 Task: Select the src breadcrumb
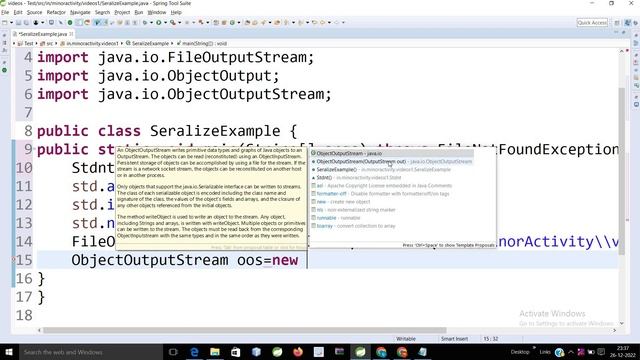pos(47,43)
